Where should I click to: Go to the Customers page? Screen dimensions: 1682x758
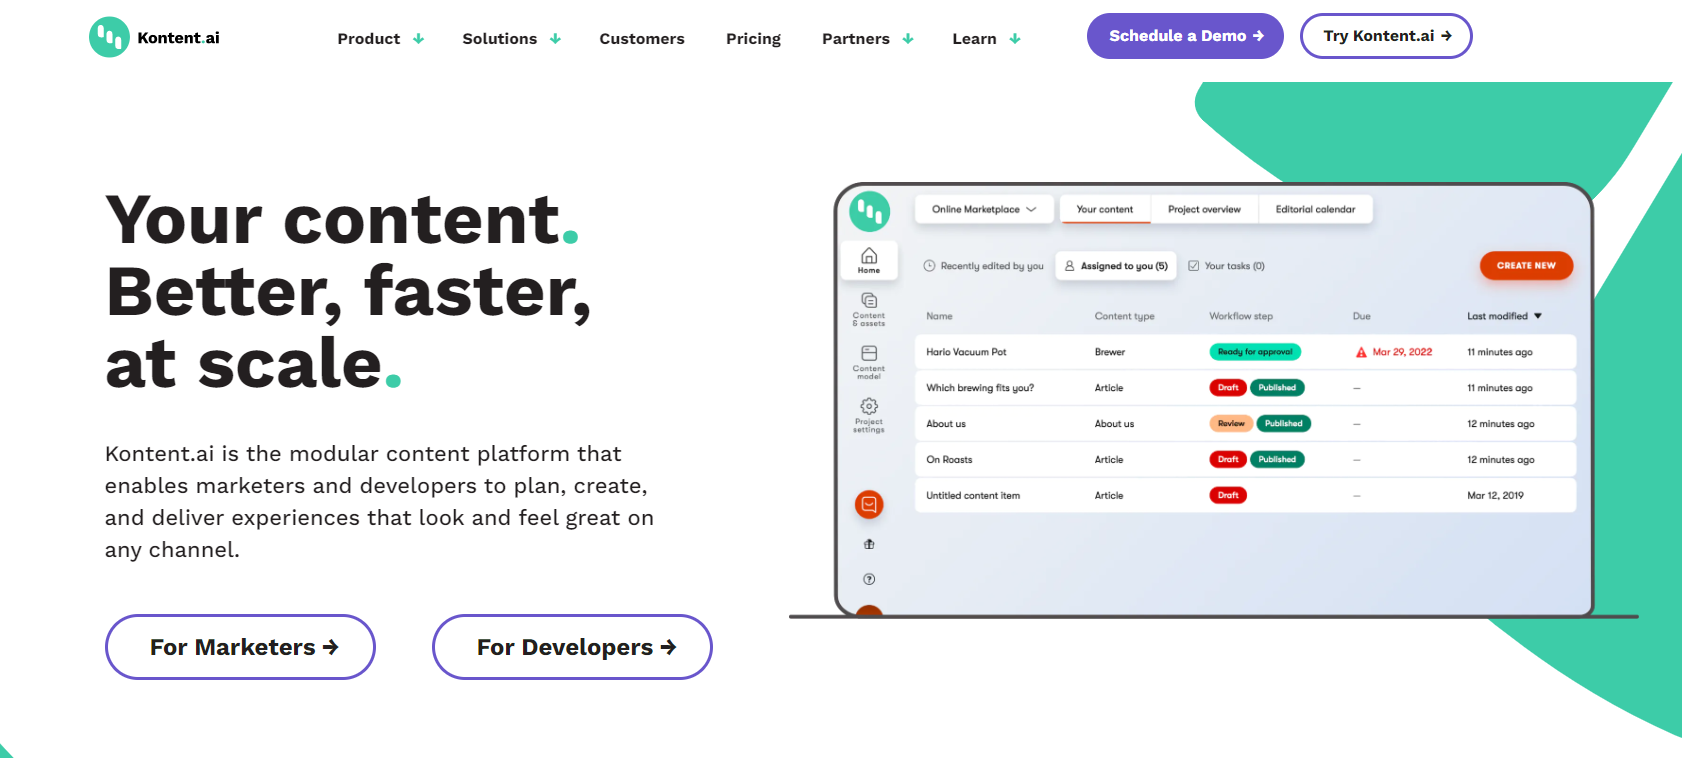point(642,39)
